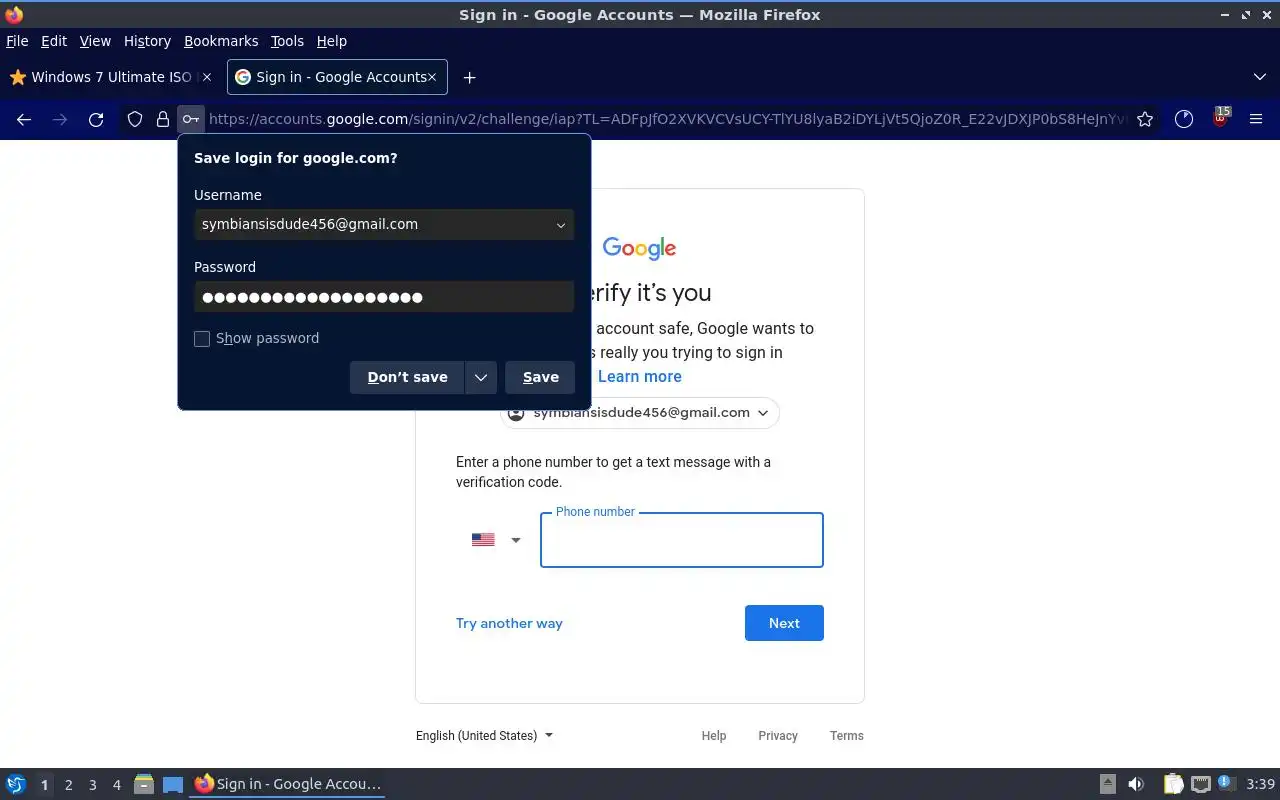This screenshot has width=1280, height=800.
Task: Open the Help link in page footer
Action: [x=714, y=735]
